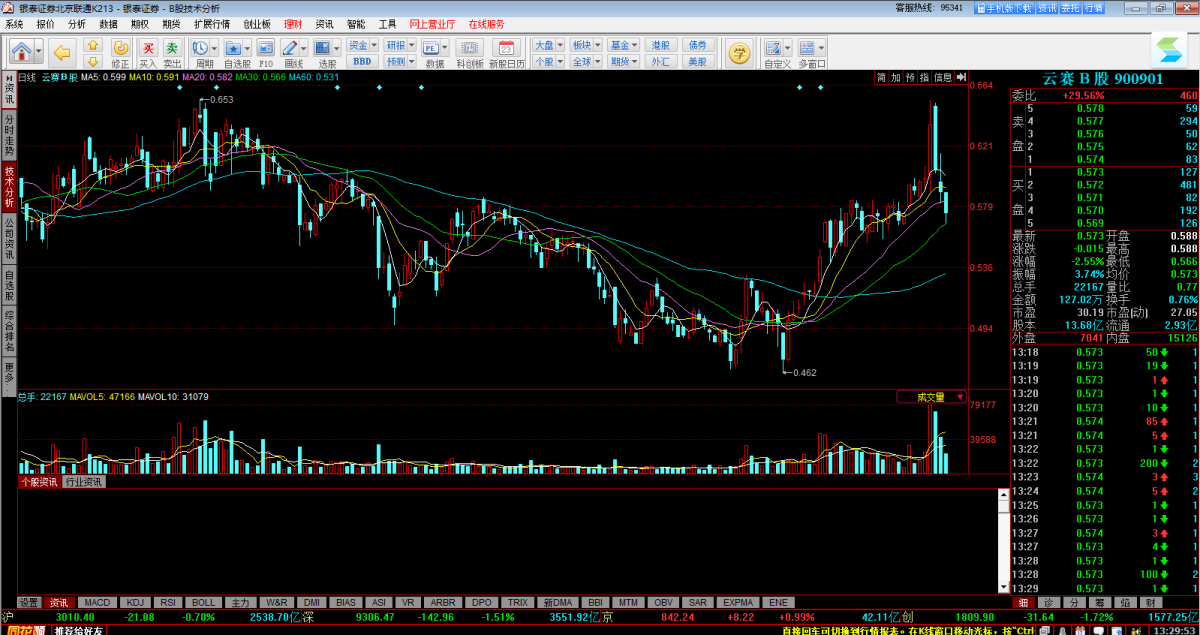Select the KDJ indicator tab
The height and width of the screenshot is (635, 1200).
coord(134,603)
